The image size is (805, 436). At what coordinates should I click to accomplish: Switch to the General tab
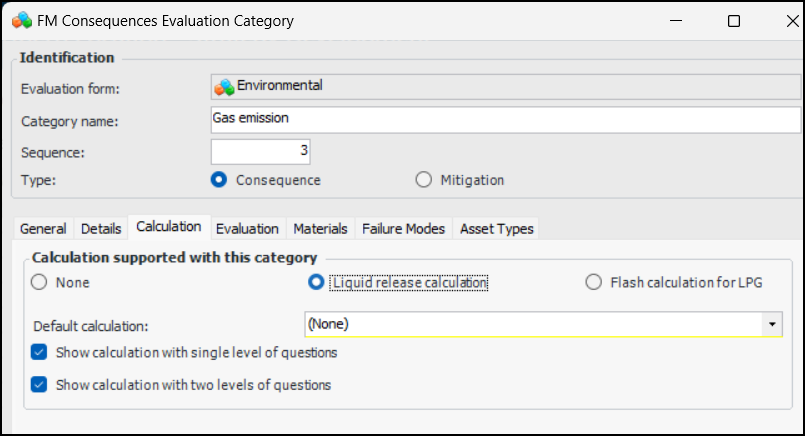(x=43, y=229)
